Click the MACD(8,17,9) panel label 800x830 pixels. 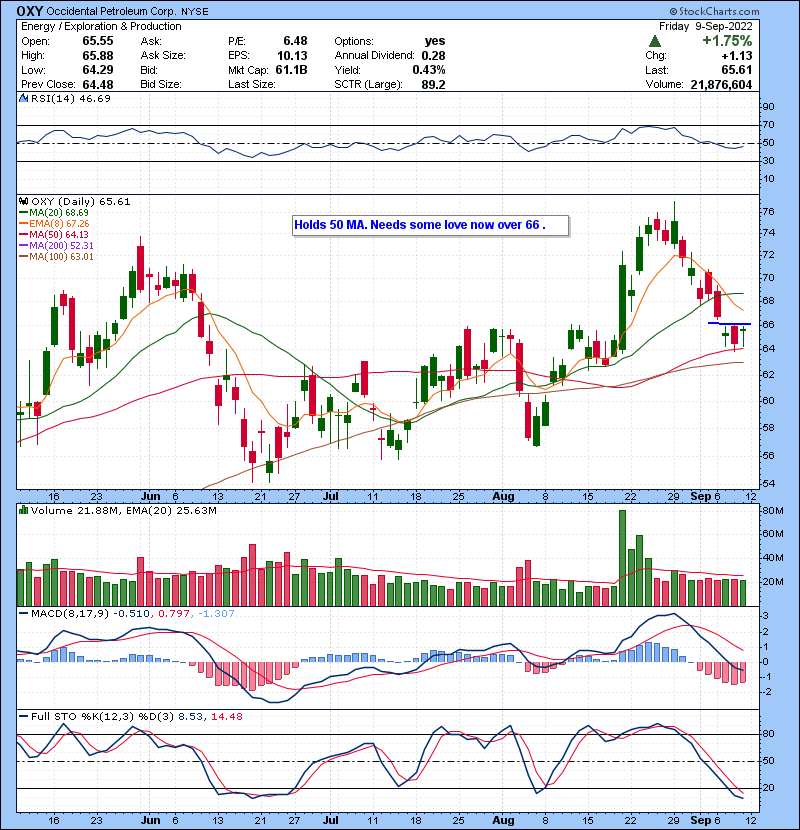pos(70,614)
